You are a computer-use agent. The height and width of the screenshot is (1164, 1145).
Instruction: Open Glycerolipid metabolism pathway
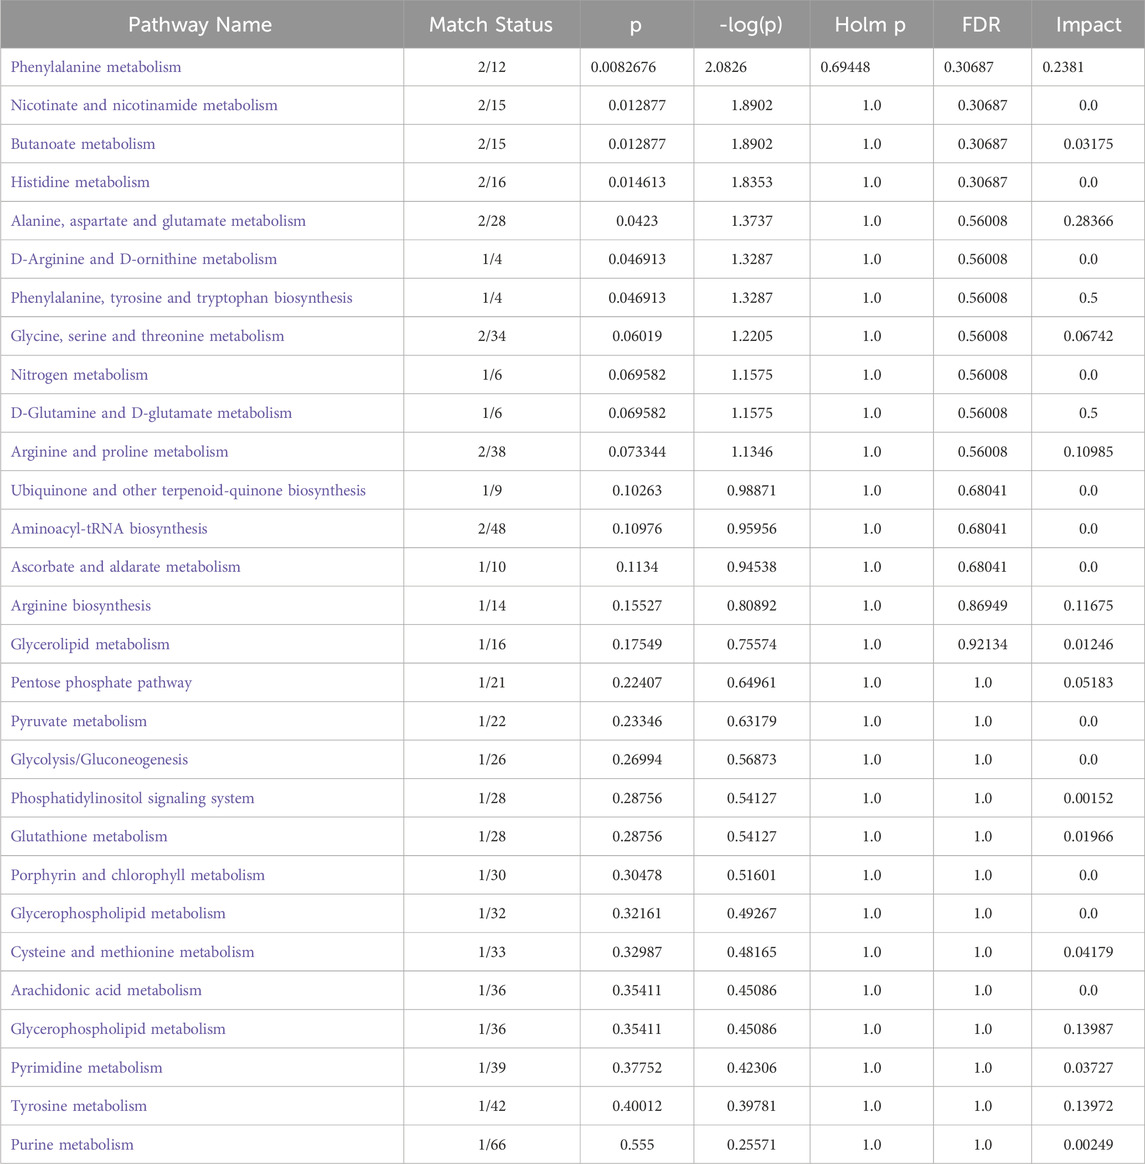[x=90, y=644]
